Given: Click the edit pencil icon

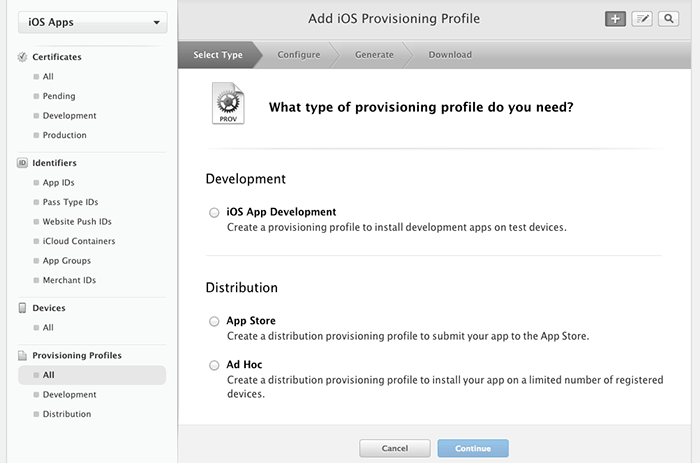Looking at the screenshot, I should point(642,19).
